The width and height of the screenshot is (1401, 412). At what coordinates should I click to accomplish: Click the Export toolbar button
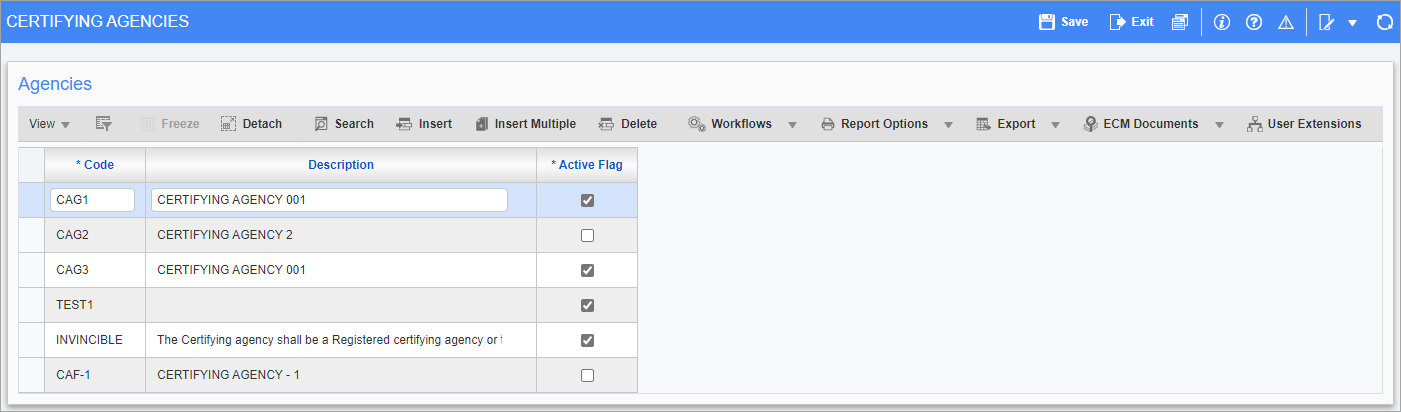point(1006,124)
